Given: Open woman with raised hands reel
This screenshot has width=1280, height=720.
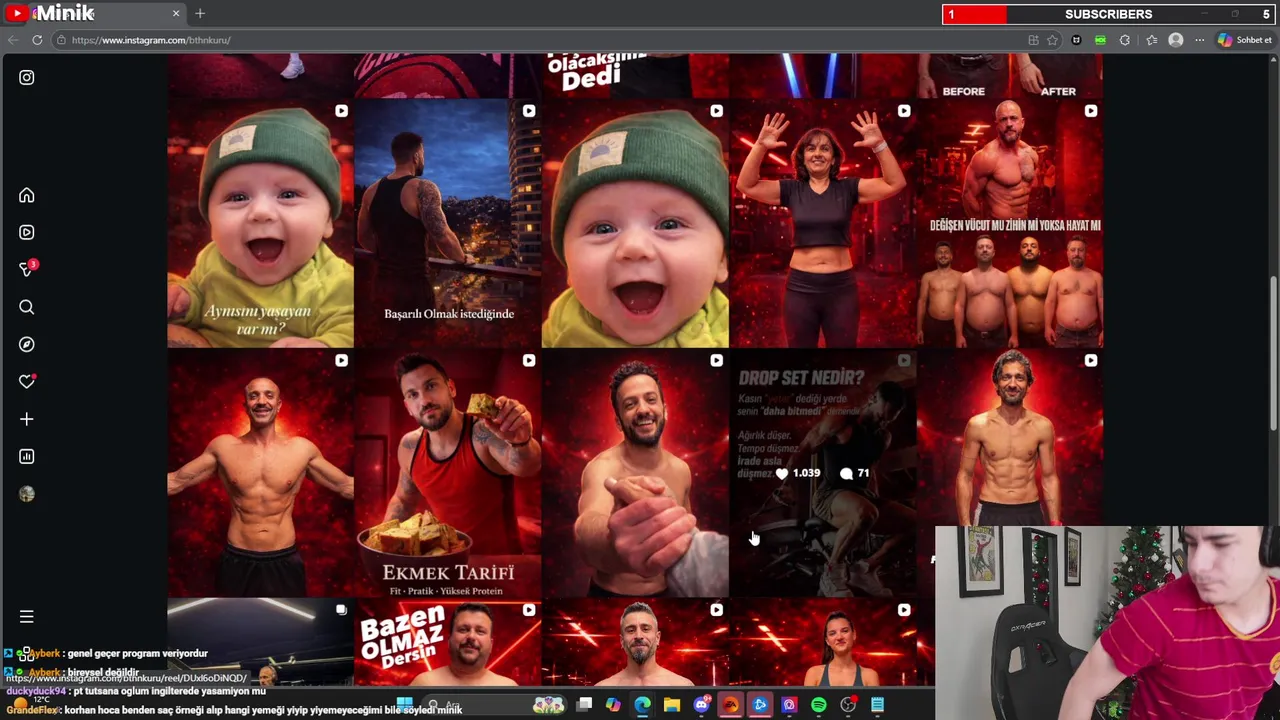Looking at the screenshot, I should 822,222.
